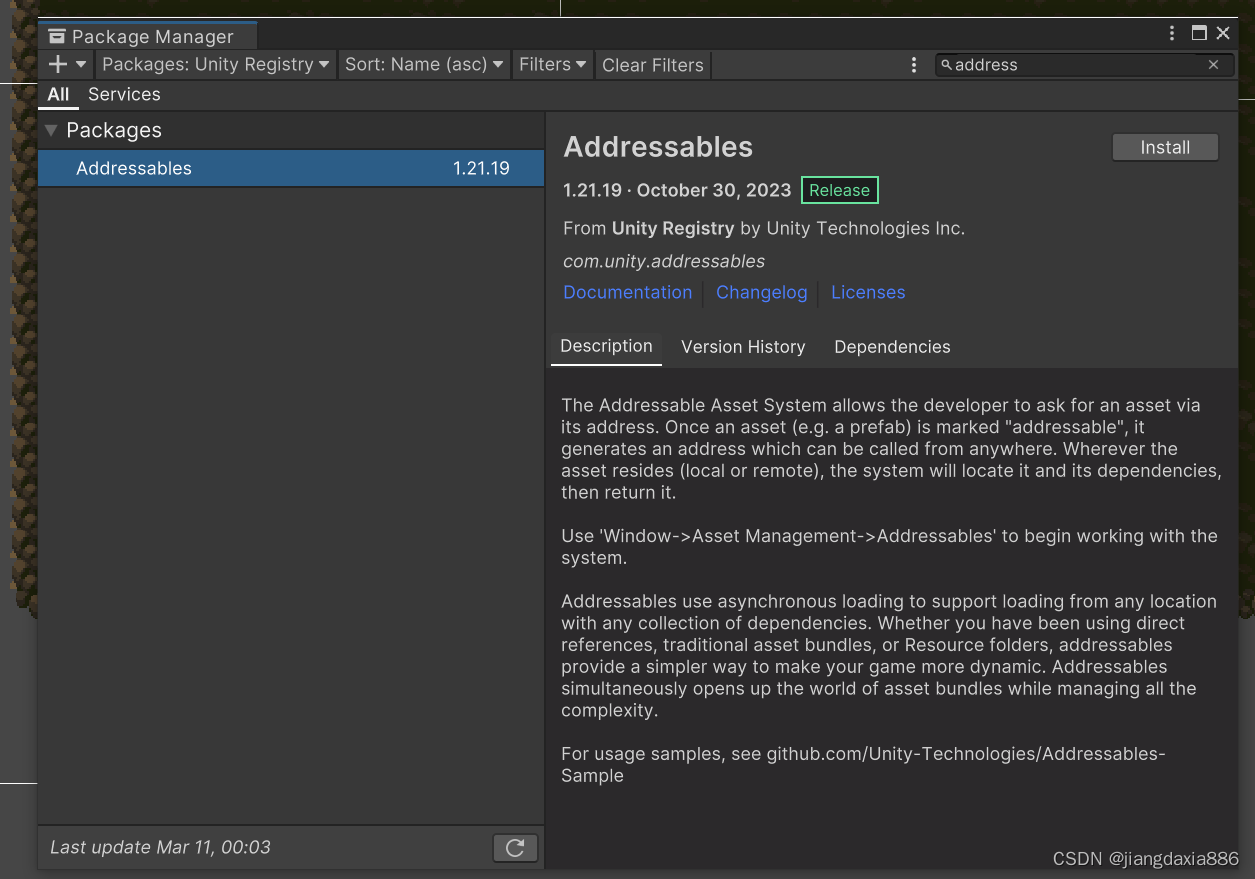Select the Dependencies tab

coord(892,347)
